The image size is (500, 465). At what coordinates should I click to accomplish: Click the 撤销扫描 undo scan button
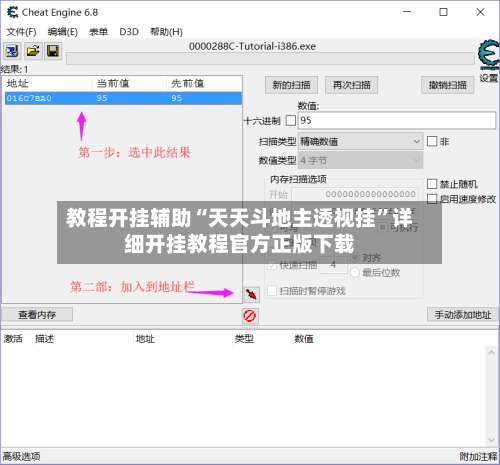pos(448,85)
